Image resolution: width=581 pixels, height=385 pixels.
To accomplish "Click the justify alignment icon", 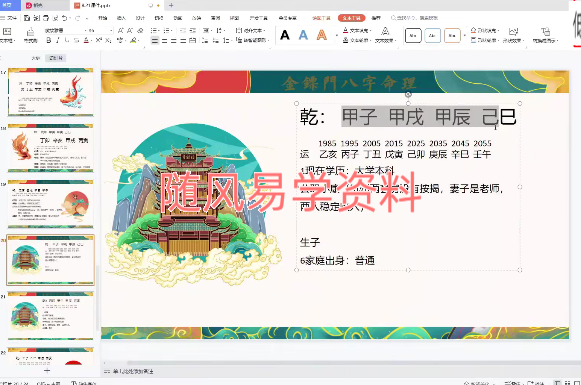I will pyautogui.click(x=183, y=40).
